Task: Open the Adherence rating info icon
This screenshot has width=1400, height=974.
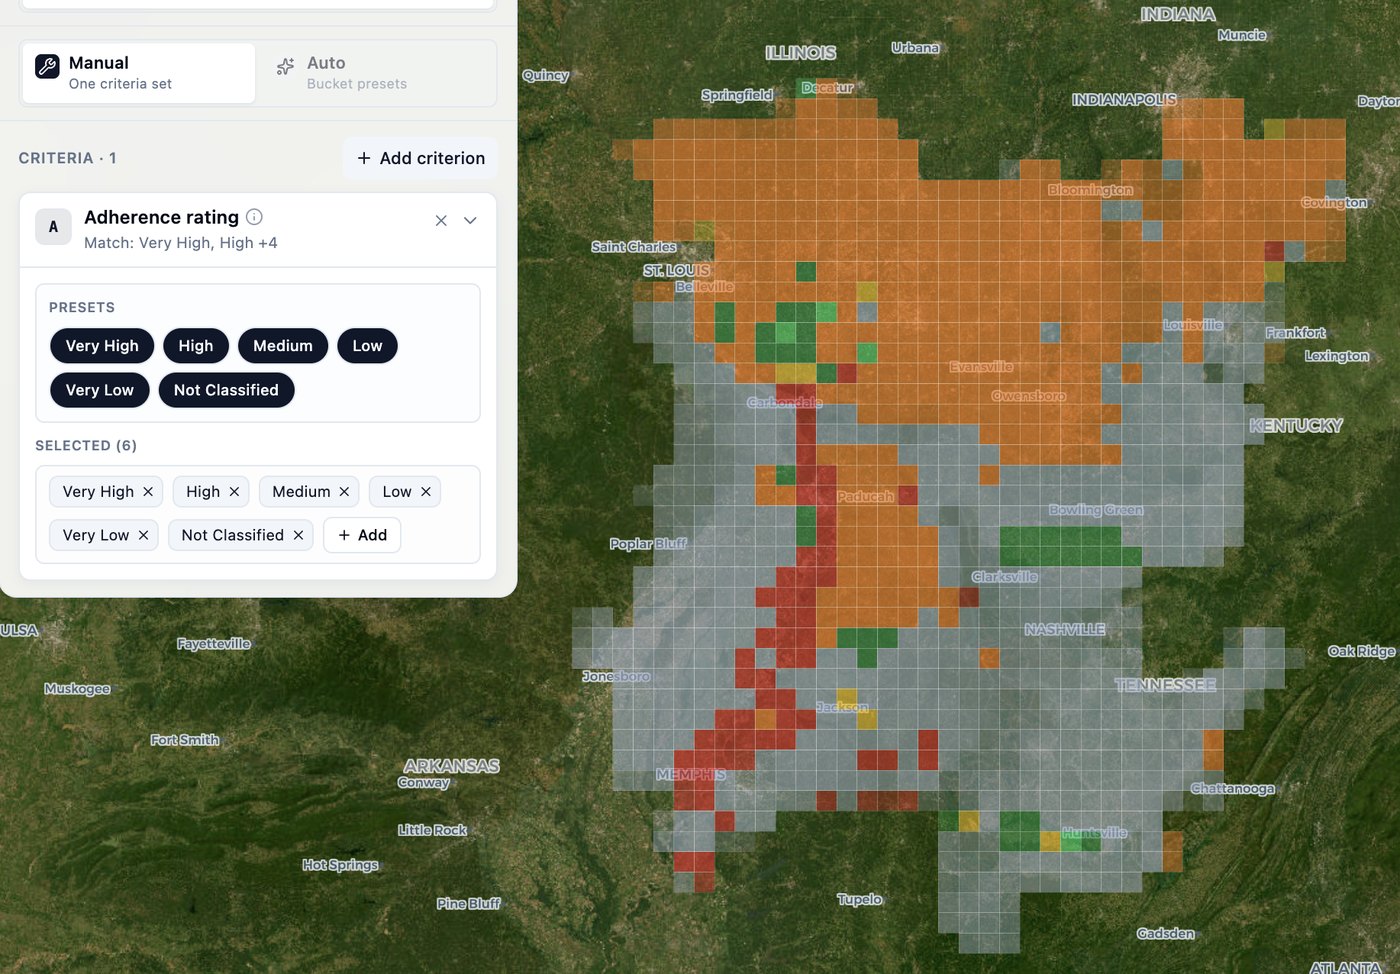Action: coord(254,217)
